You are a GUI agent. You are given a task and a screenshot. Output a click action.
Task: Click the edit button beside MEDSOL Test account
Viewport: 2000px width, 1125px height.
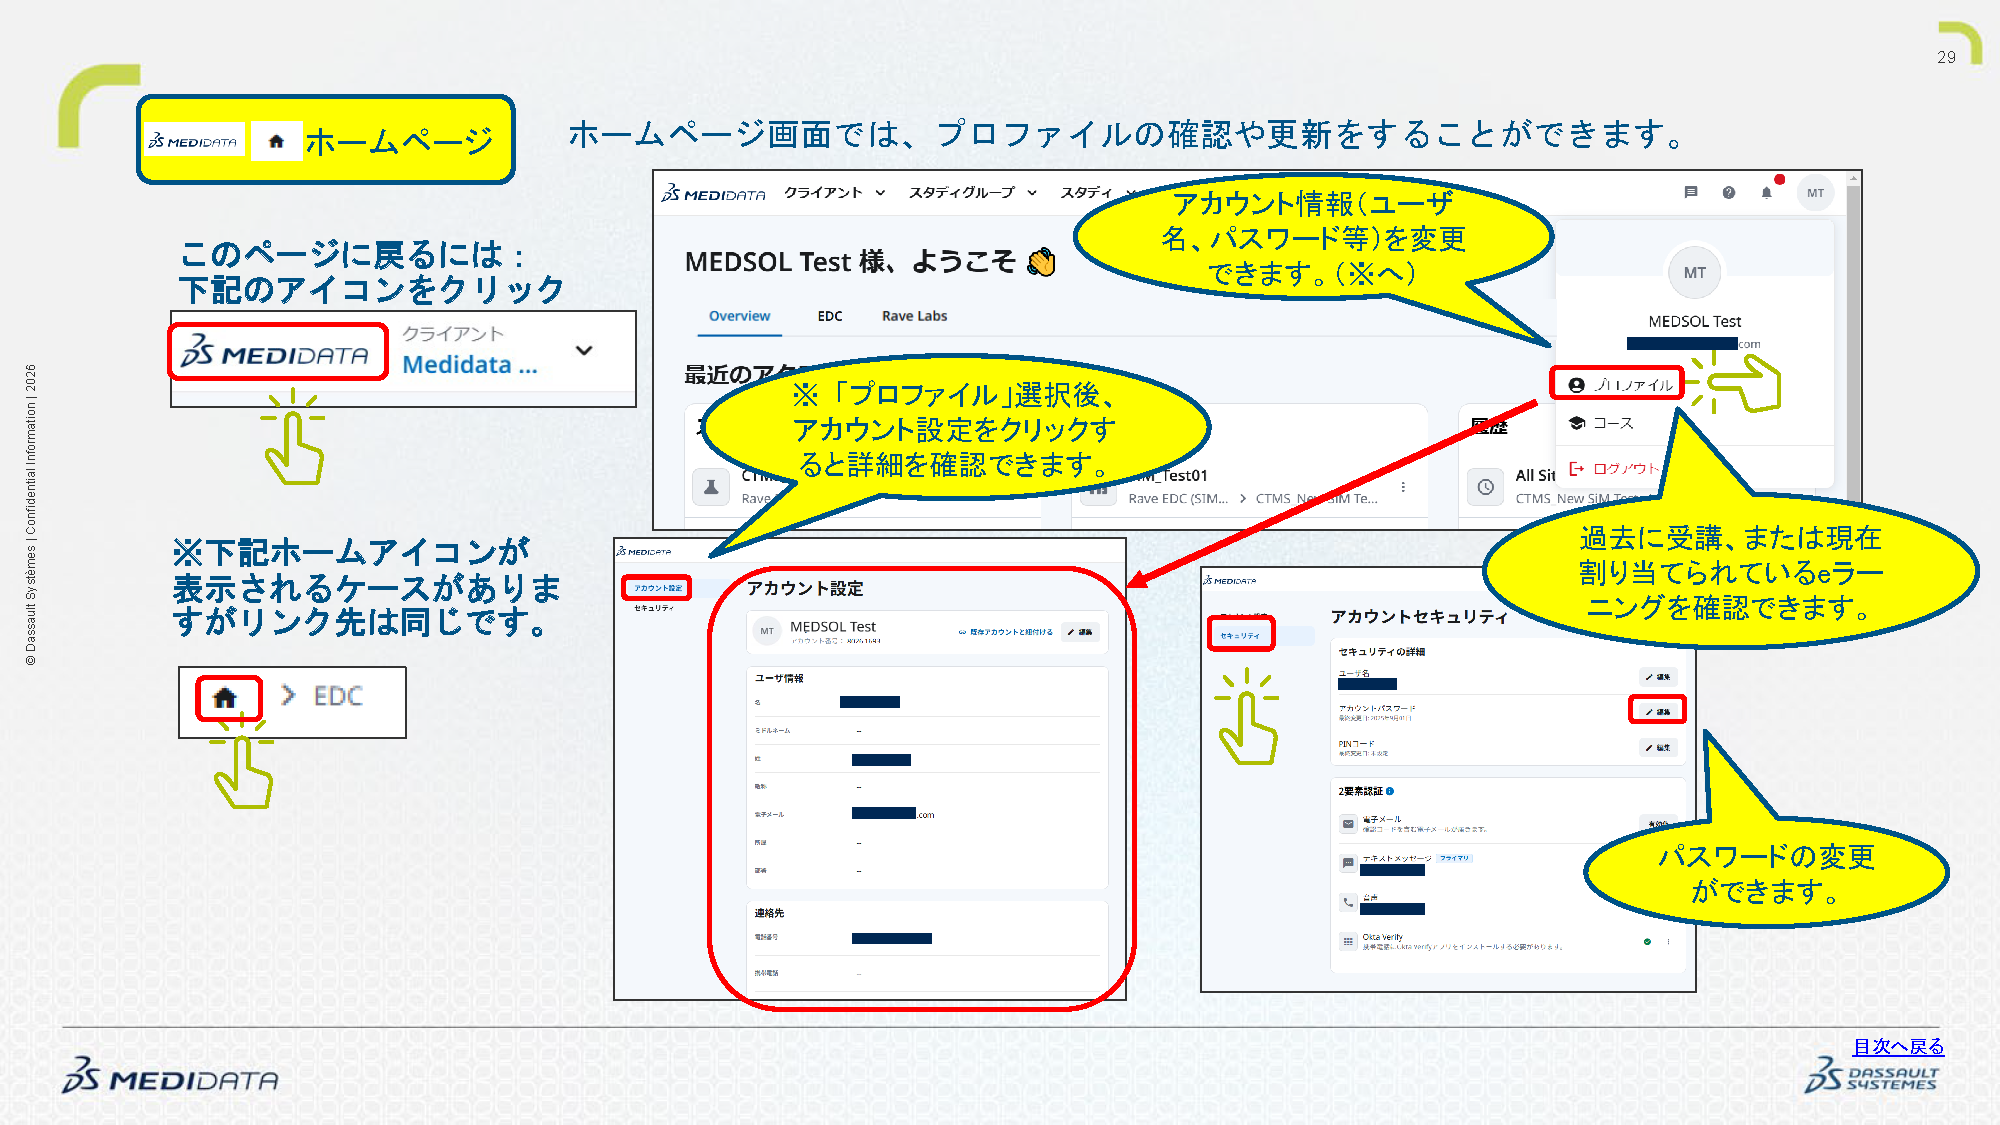pyautogui.click(x=1080, y=632)
